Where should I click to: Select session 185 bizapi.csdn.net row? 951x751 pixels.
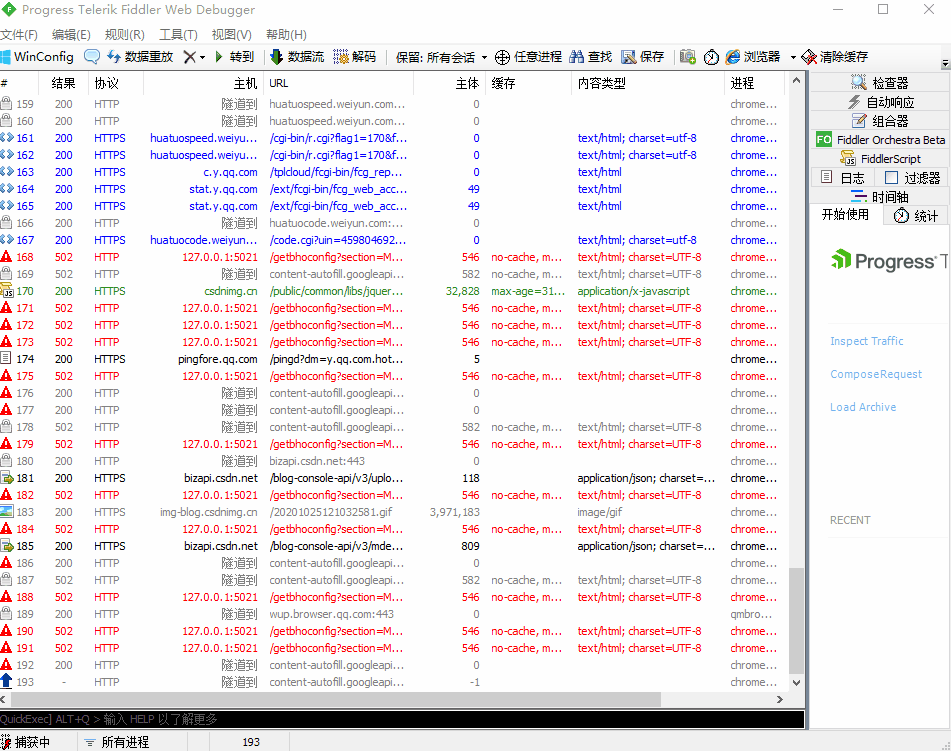coord(392,546)
